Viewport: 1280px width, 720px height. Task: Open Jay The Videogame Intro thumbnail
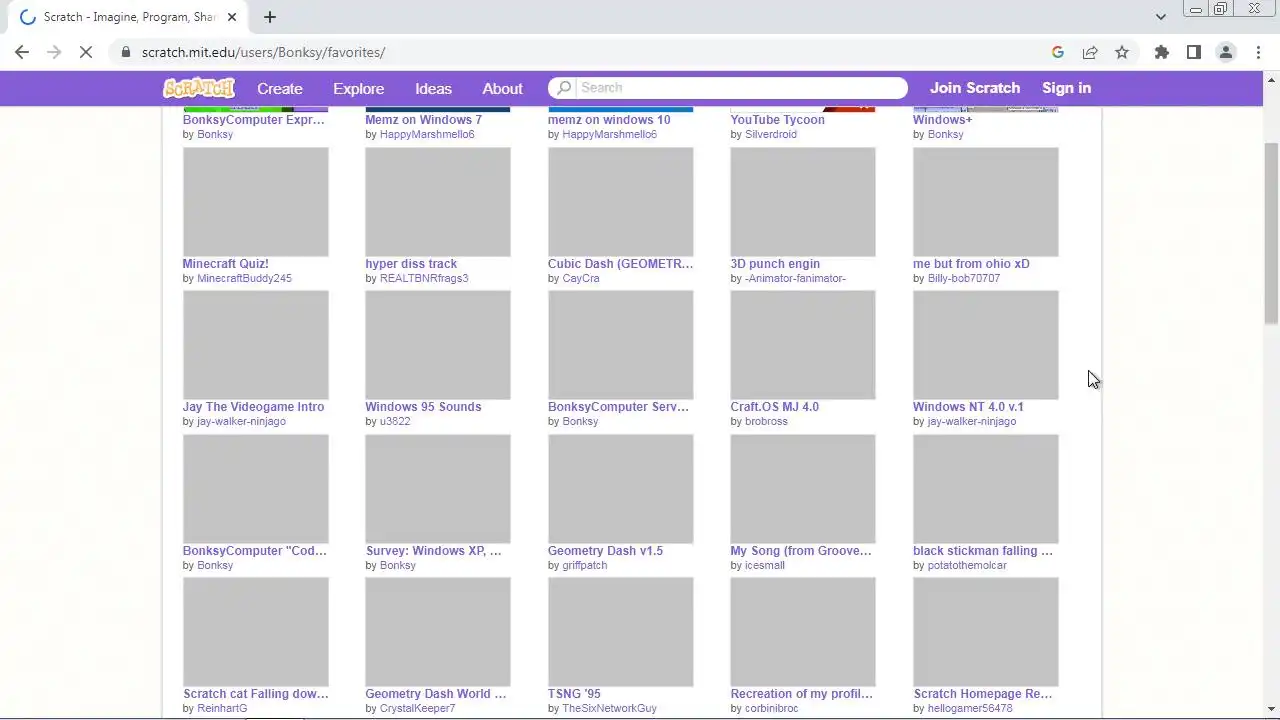(255, 345)
